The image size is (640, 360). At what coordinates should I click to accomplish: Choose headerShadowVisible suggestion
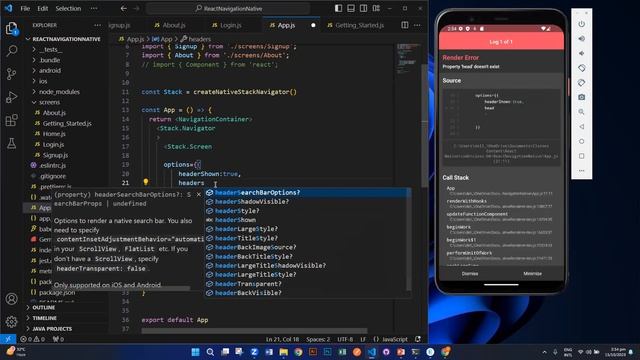click(x=306, y=202)
